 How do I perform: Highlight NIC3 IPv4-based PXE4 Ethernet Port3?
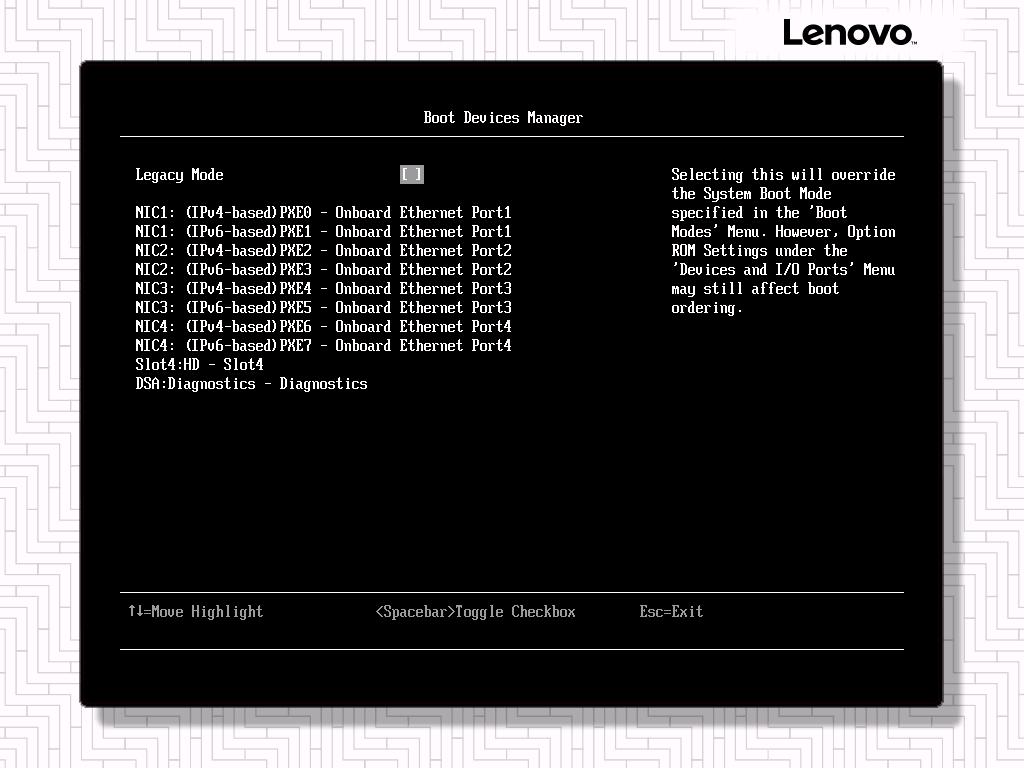coord(323,289)
